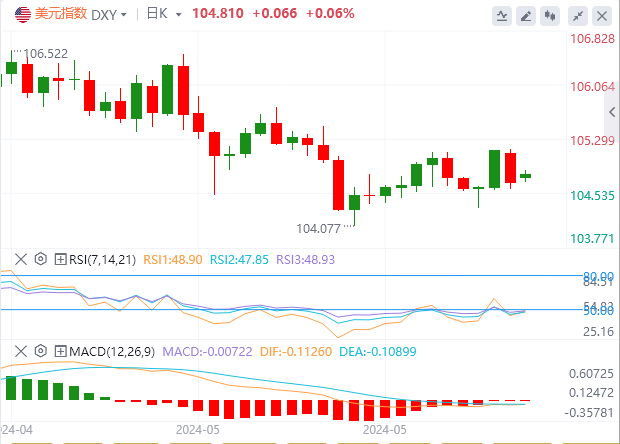Click the RSI(7,14,21) indicator label
Screen dimensions: 620x444
pos(101,259)
